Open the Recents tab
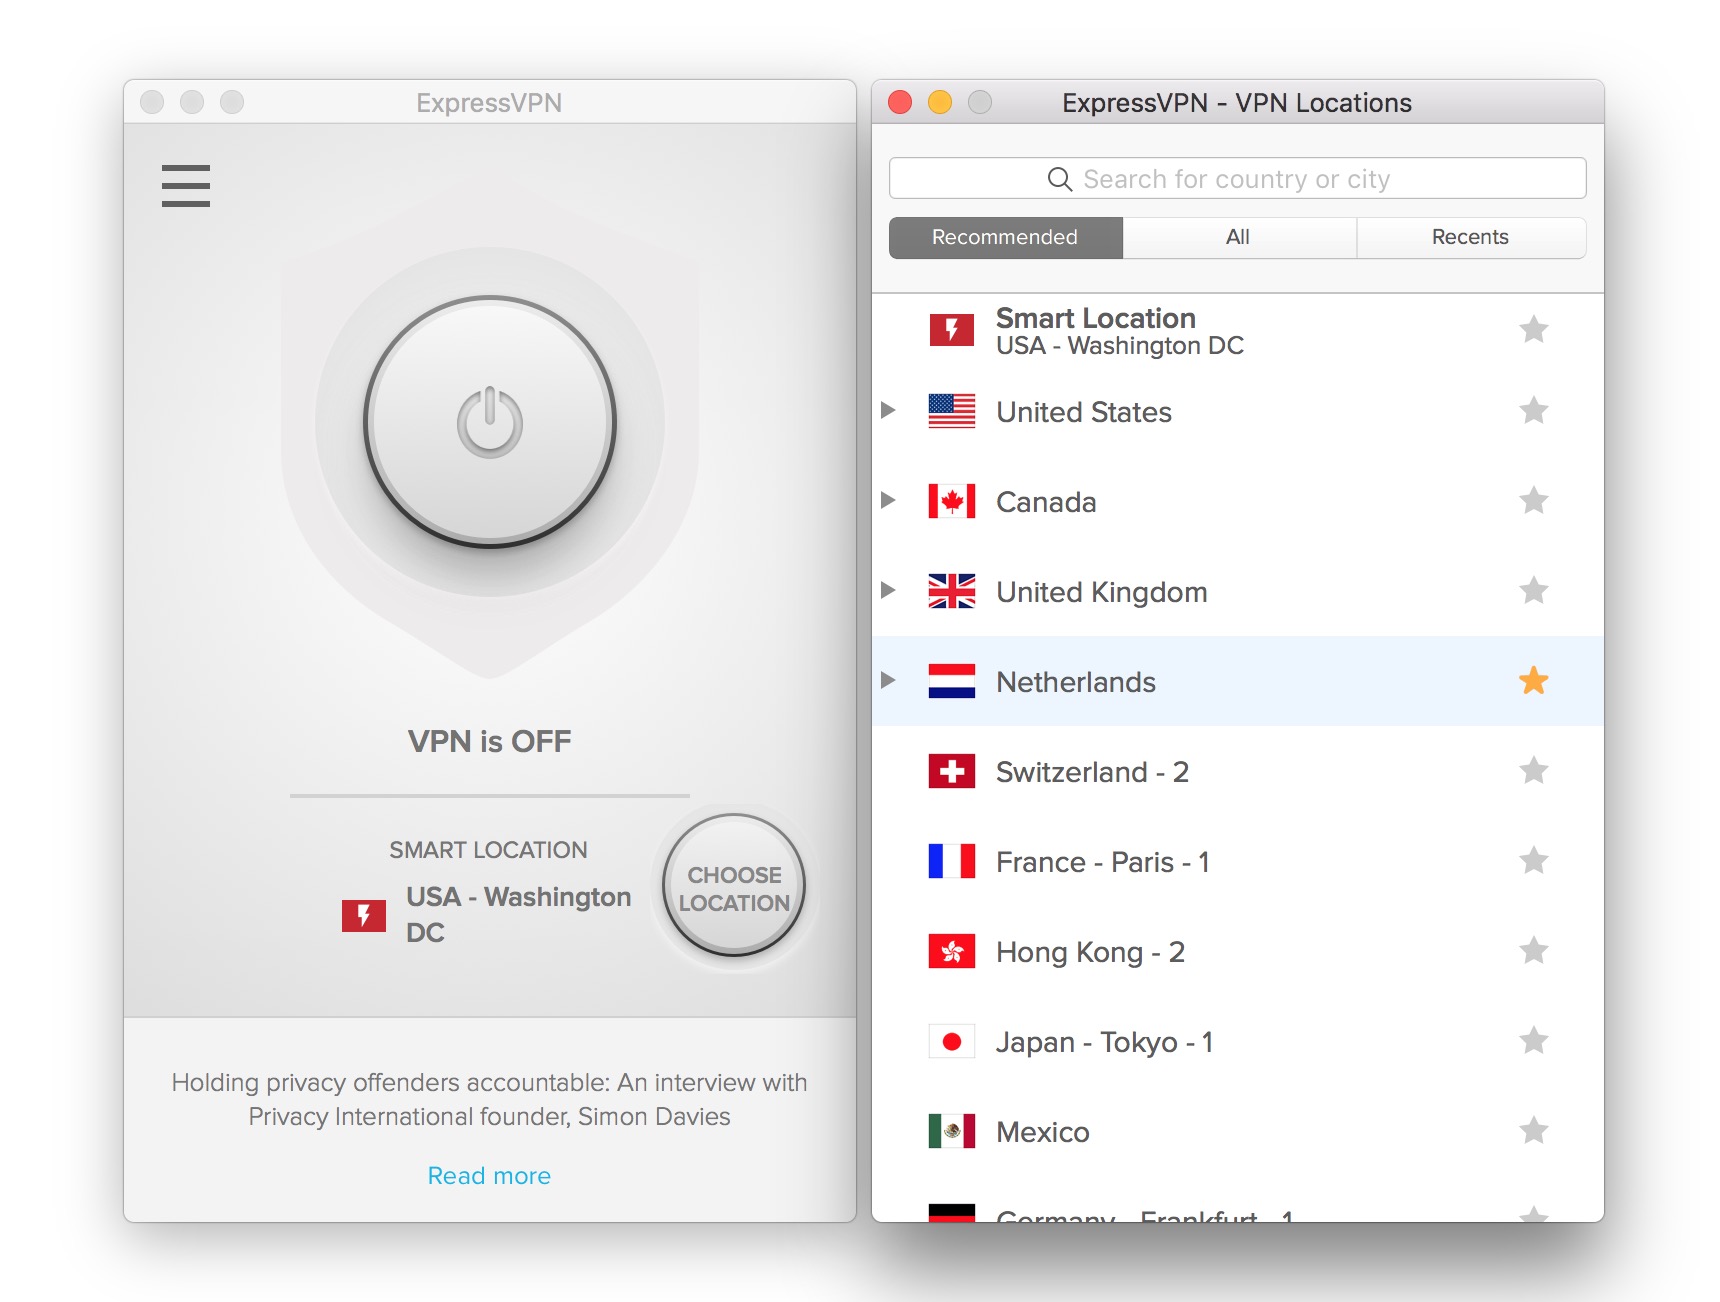1720x1302 pixels. (x=1470, y=237)
